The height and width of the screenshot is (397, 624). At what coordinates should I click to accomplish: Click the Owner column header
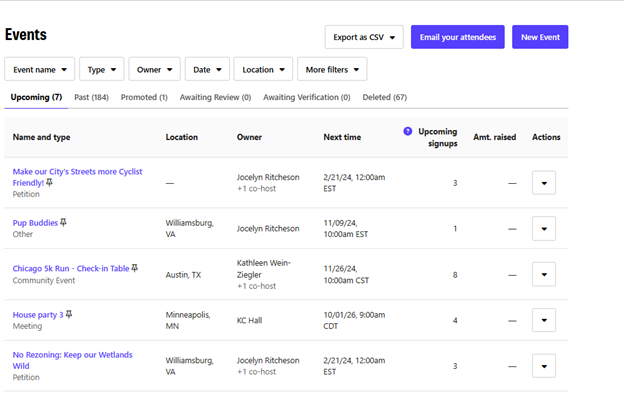(x=249, y=137)
